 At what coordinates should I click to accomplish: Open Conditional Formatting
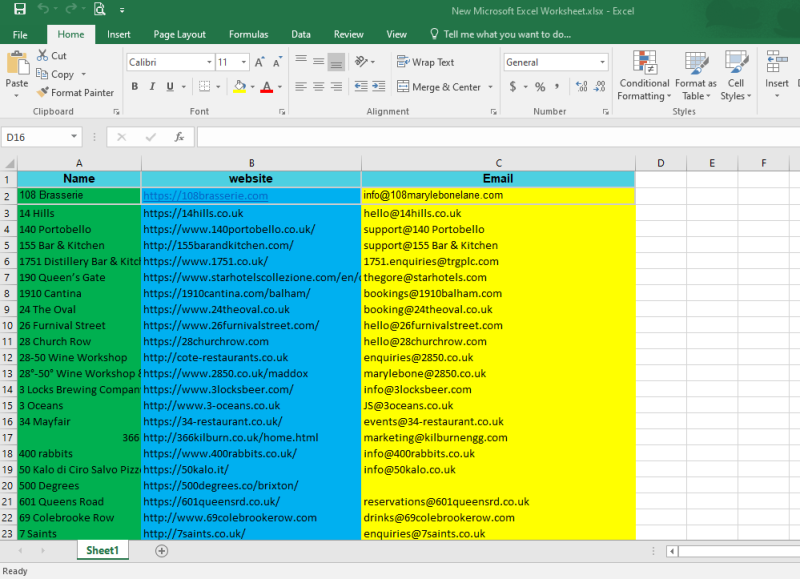coord(644,75)
